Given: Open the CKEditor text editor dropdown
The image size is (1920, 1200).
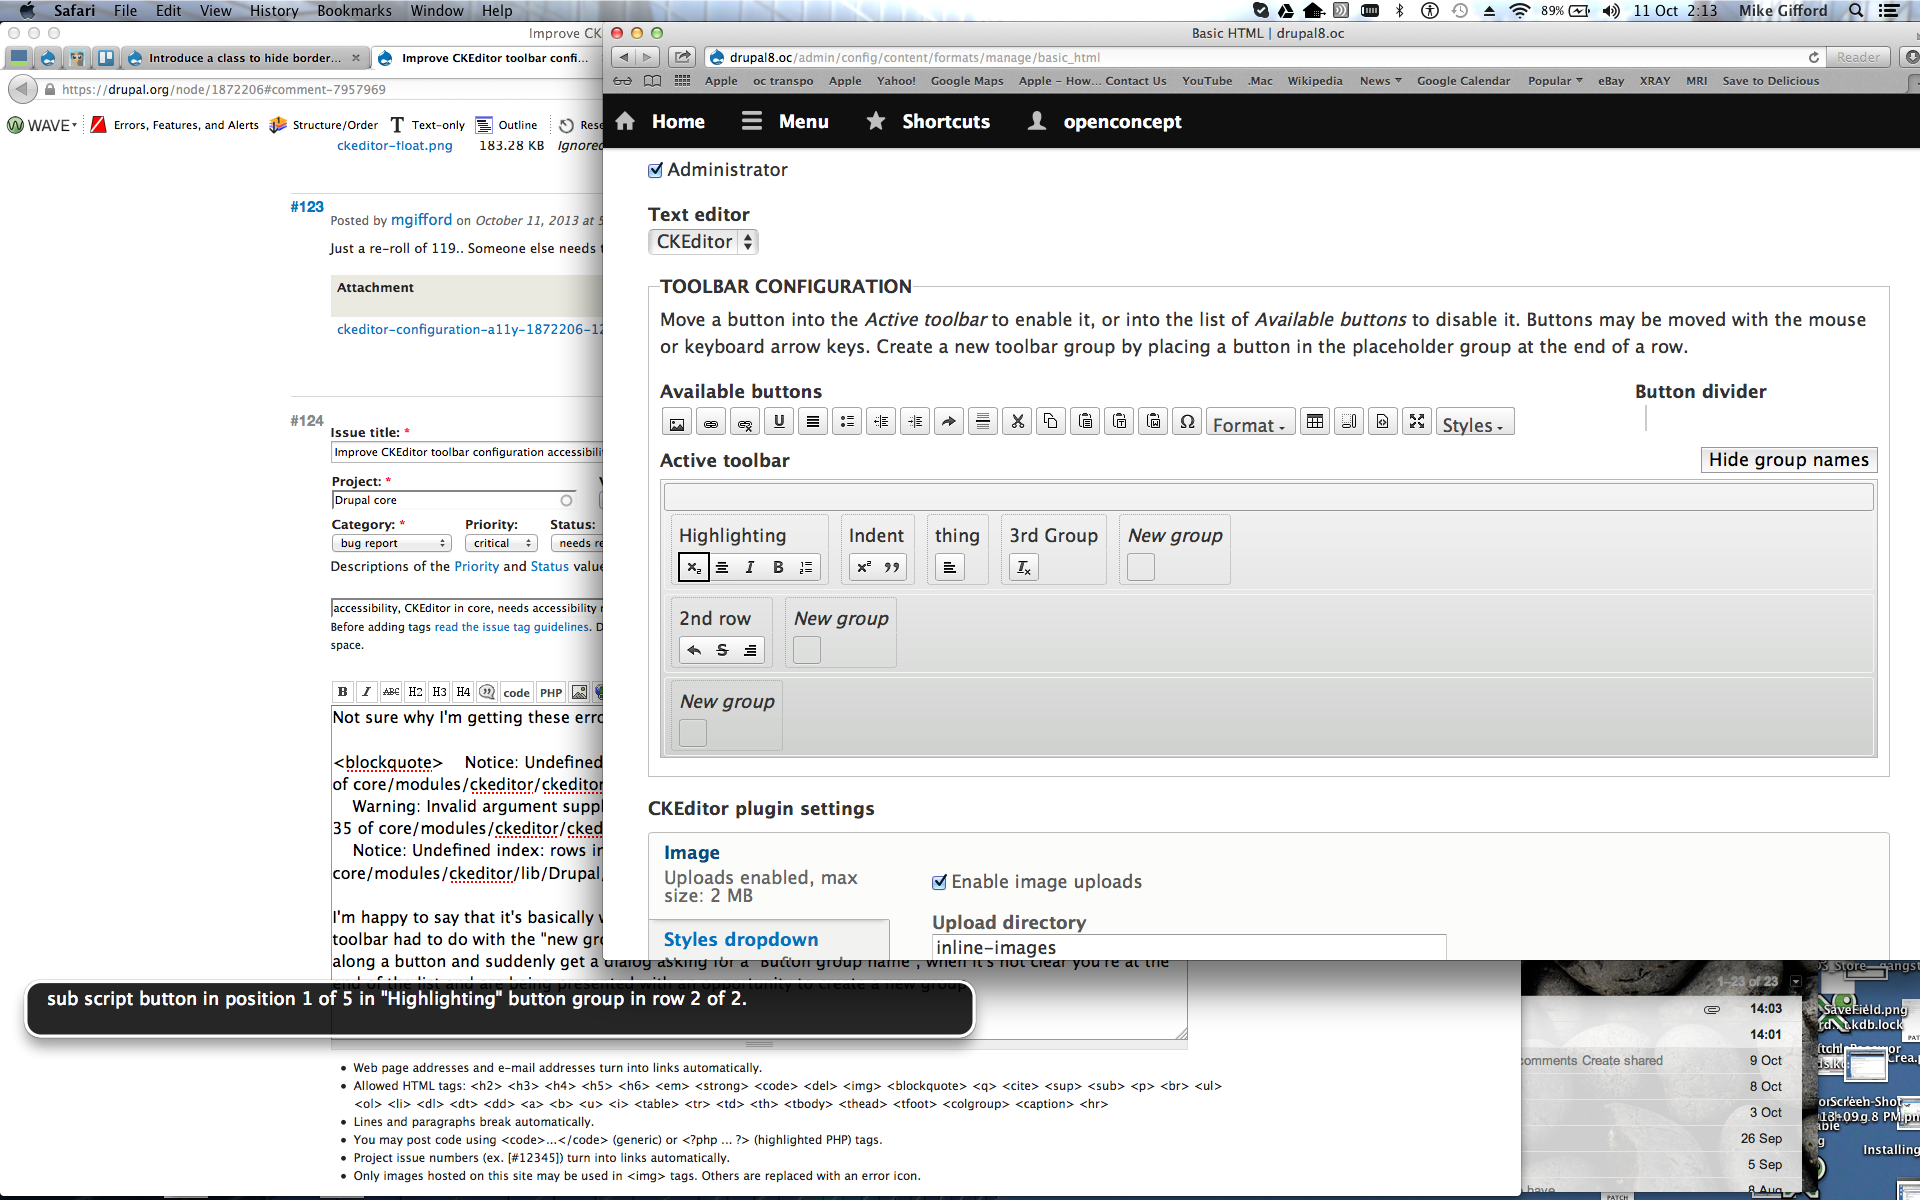Looking at the screenshot, I should click(x=703, y=242).
